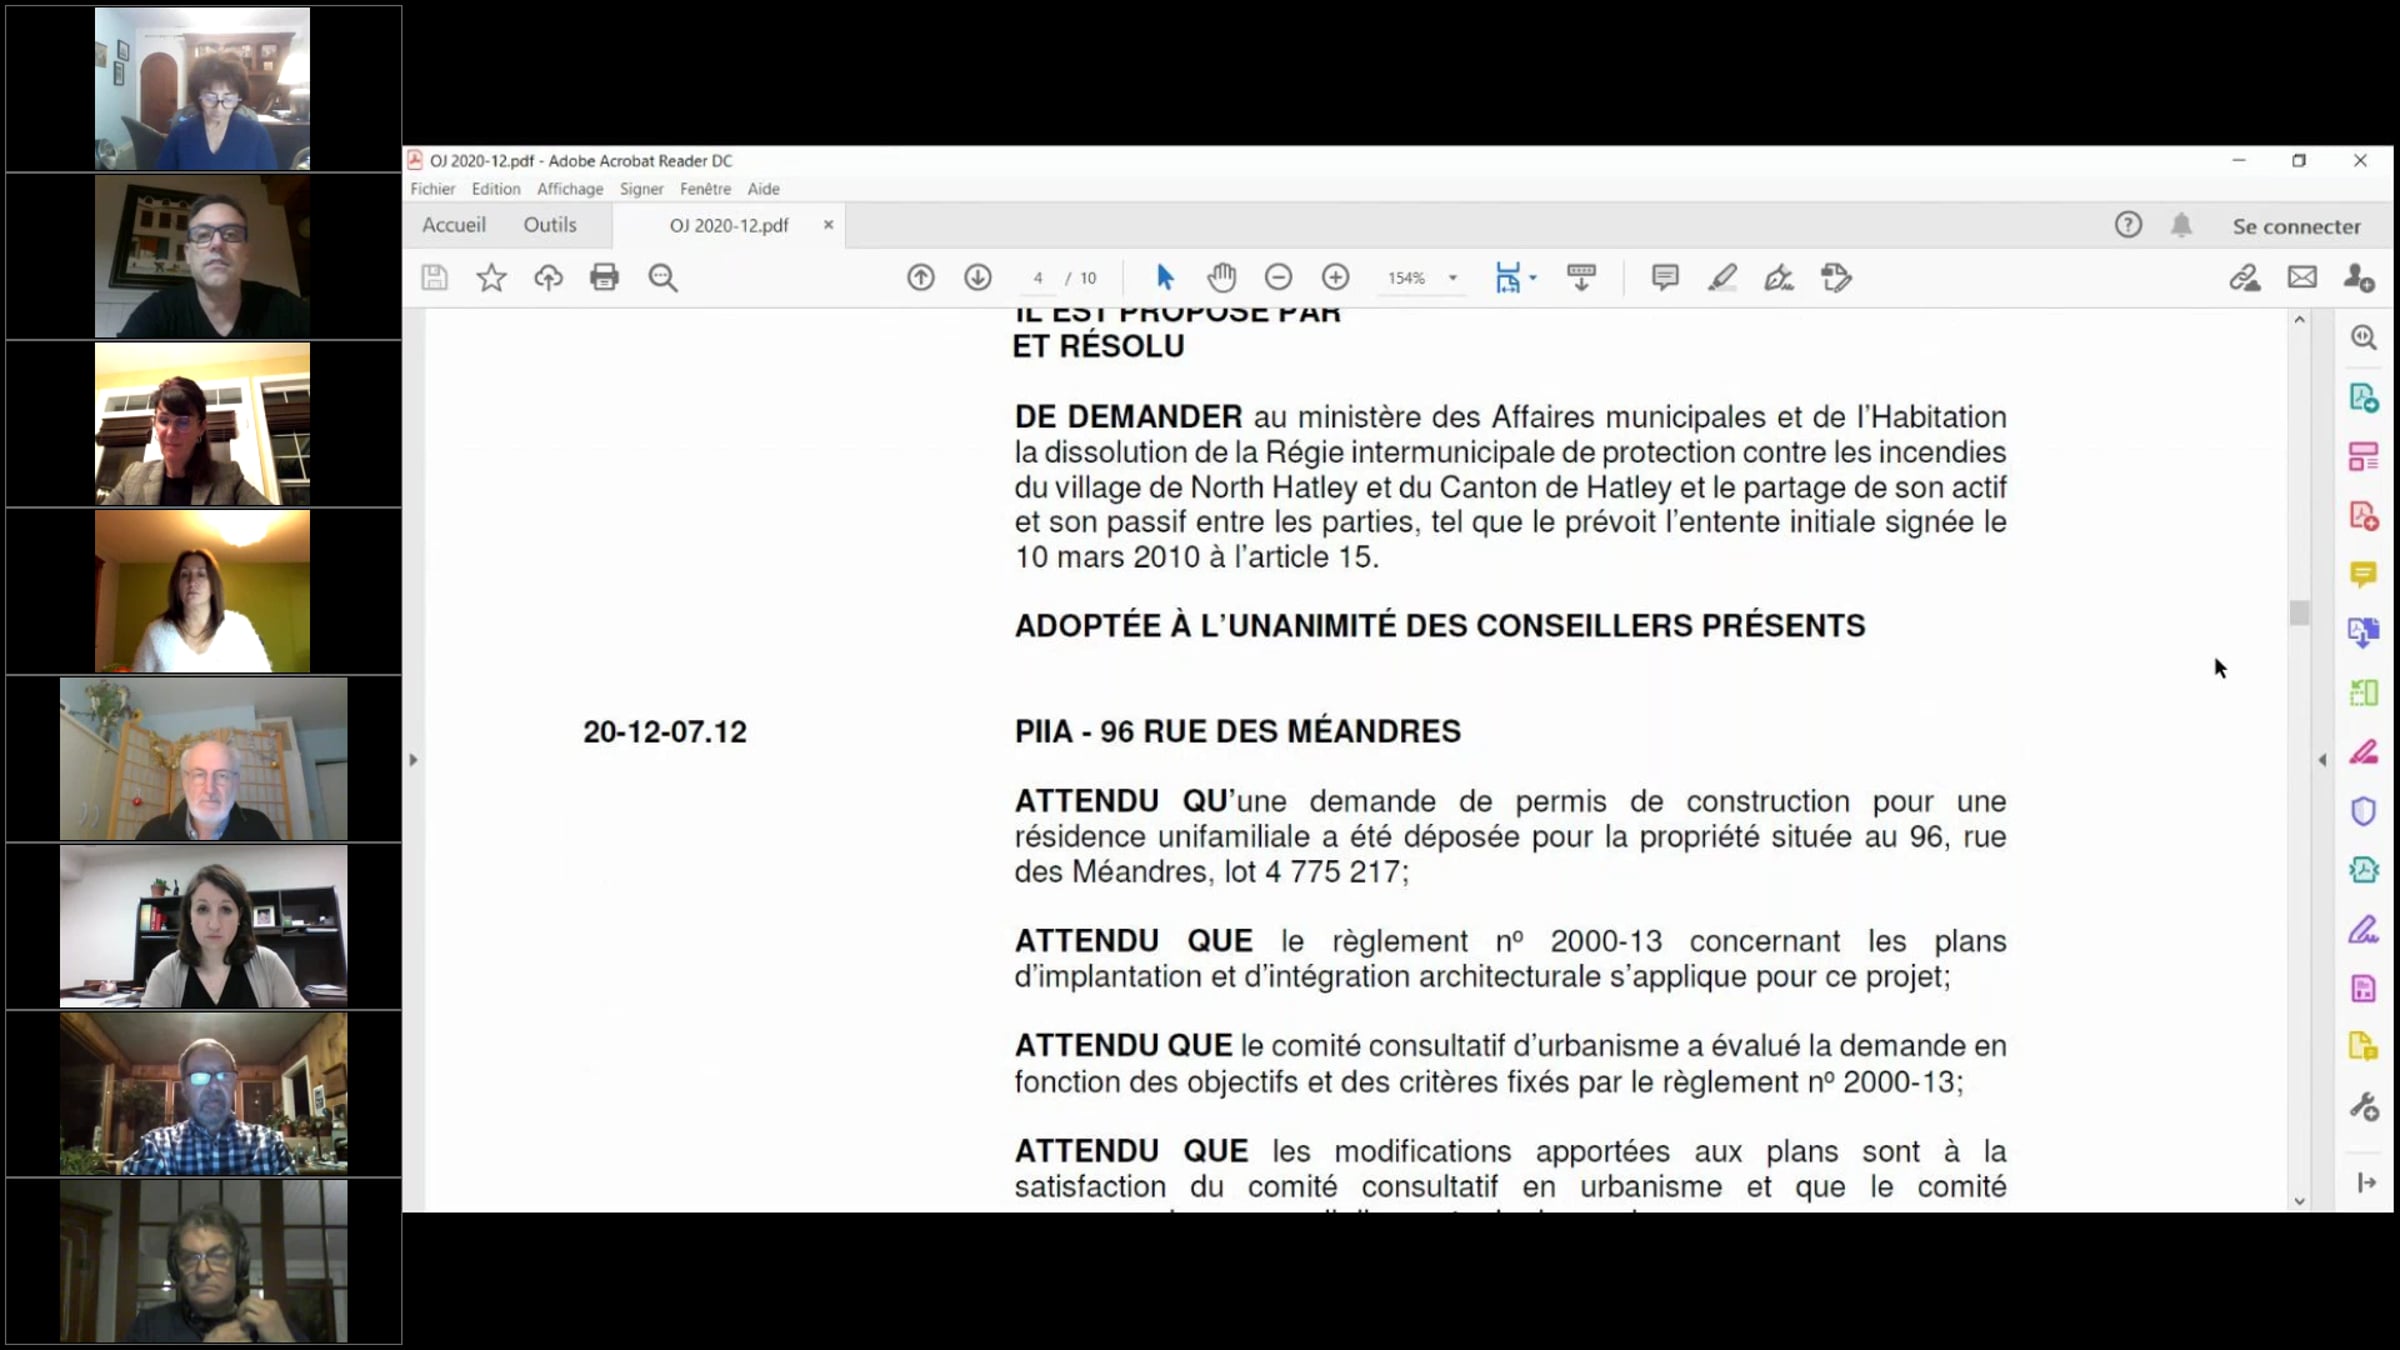Viewport: 2400px width, 1350px height.
Task: Open Create PDF tool in right pane
Action: tap(2363, 516)
